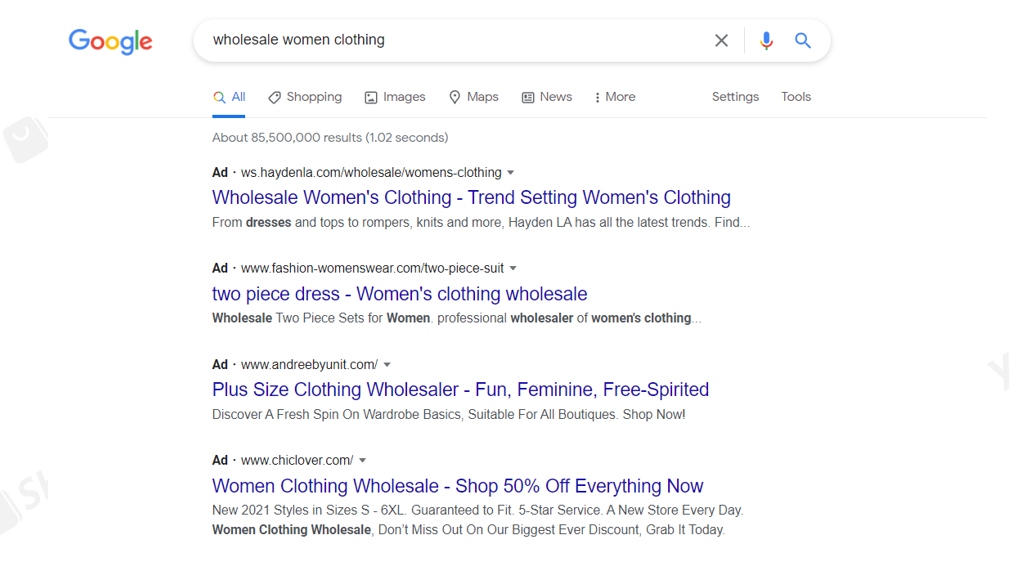Click the blue magnifying glass search icon
Viewport: 1028px width, 564px height.
tap(803, 41)
